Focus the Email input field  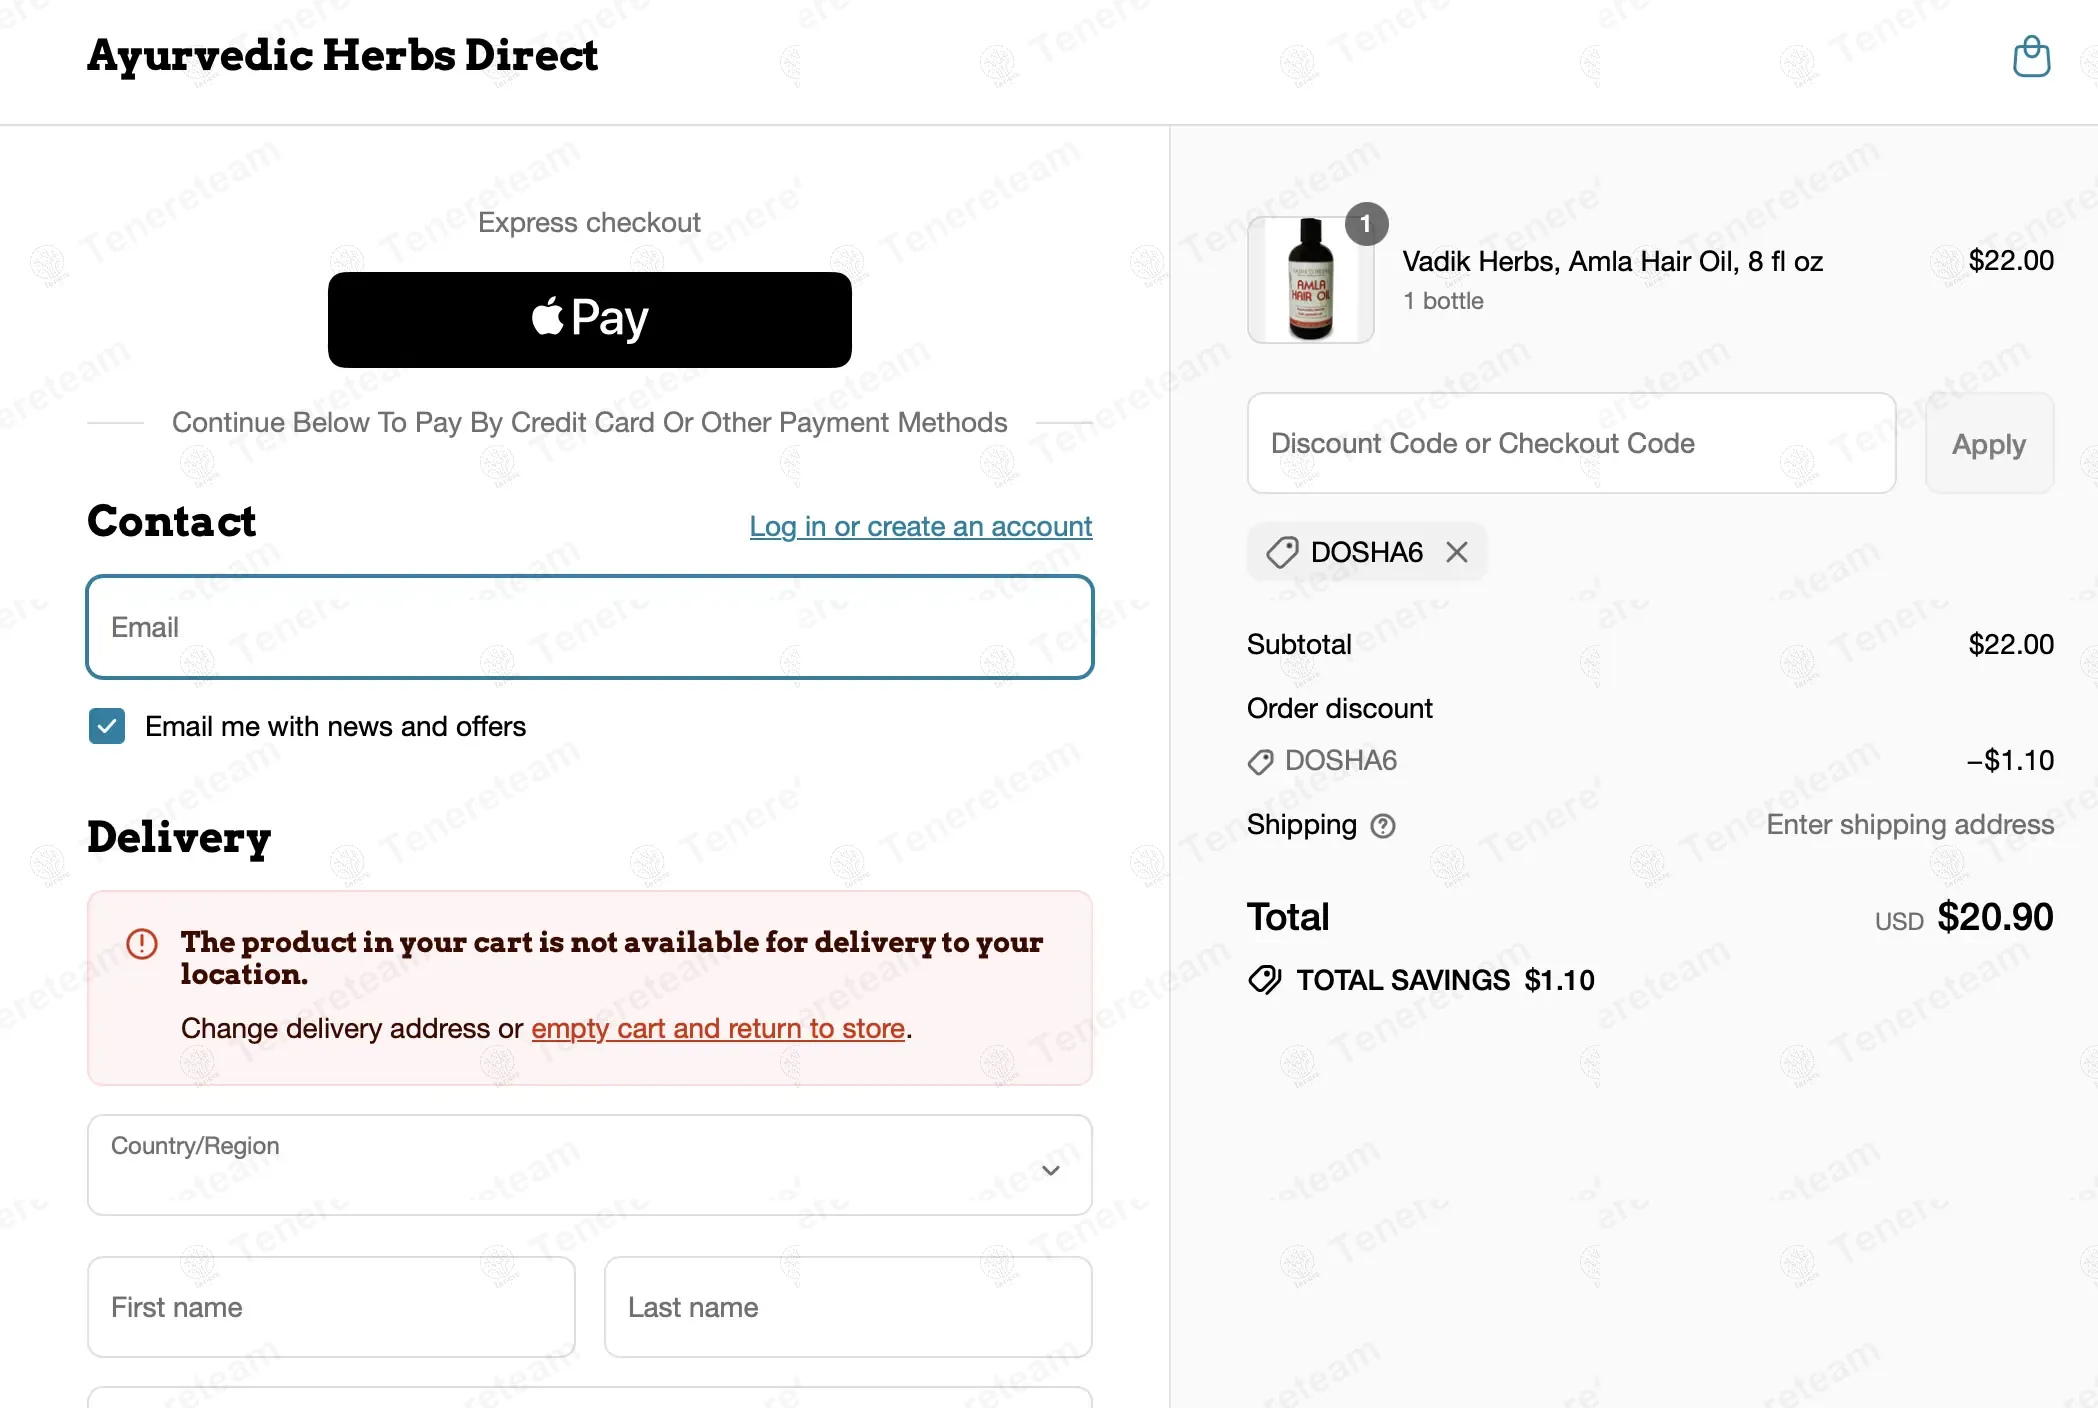pos(589,627)
